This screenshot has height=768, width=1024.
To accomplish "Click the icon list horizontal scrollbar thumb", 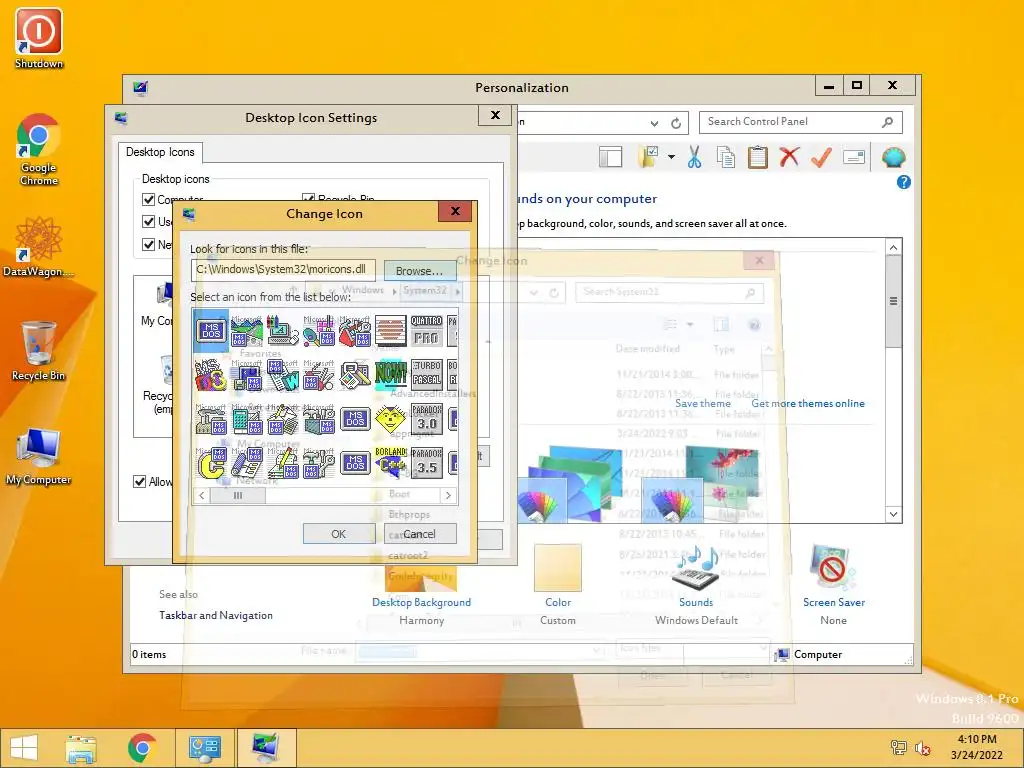I will tap(238, 496).
